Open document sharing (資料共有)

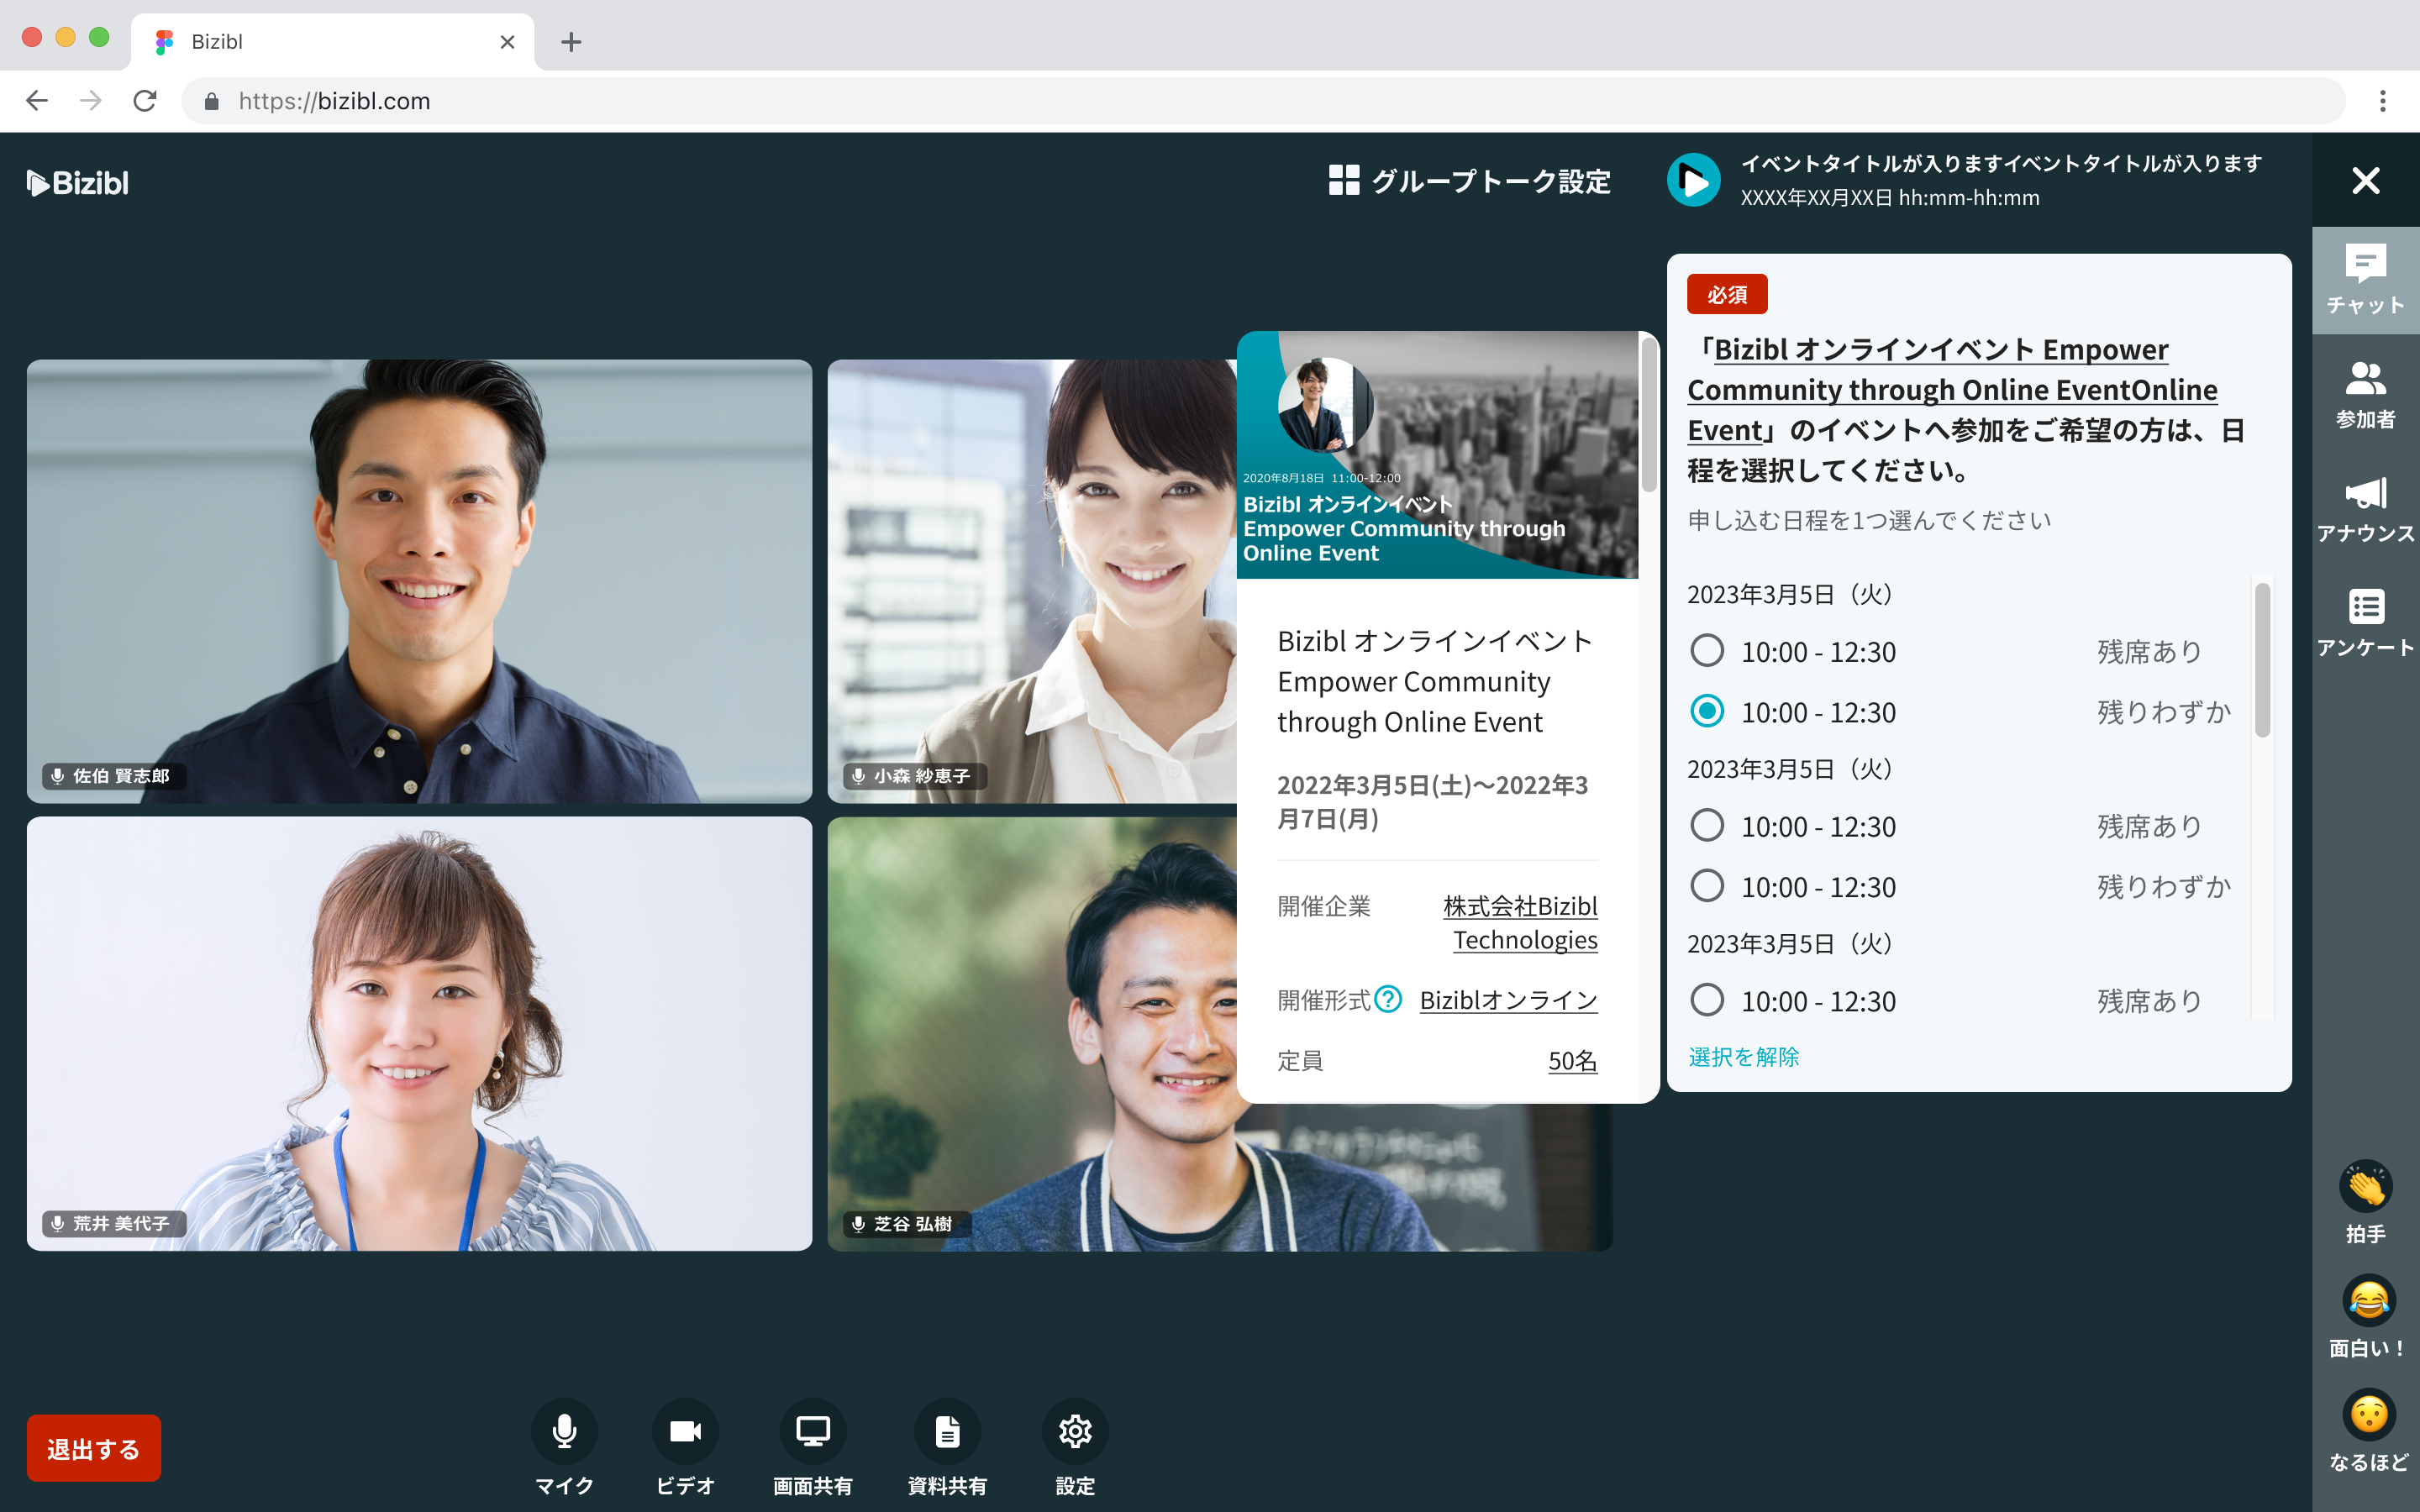tap(947, 1431)
